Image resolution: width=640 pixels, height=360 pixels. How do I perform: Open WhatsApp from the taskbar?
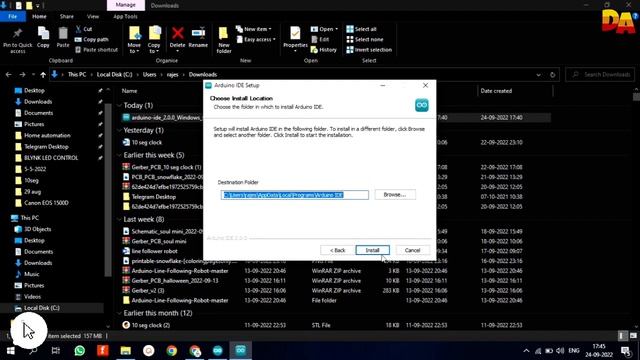pos(80,350)
